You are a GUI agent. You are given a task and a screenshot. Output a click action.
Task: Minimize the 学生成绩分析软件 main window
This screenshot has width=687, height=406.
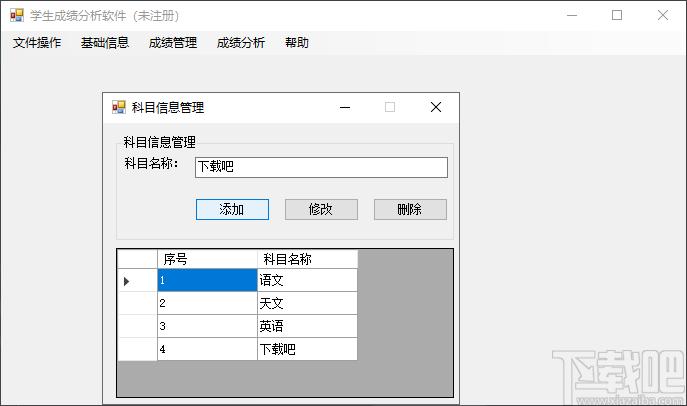[572, 15]
